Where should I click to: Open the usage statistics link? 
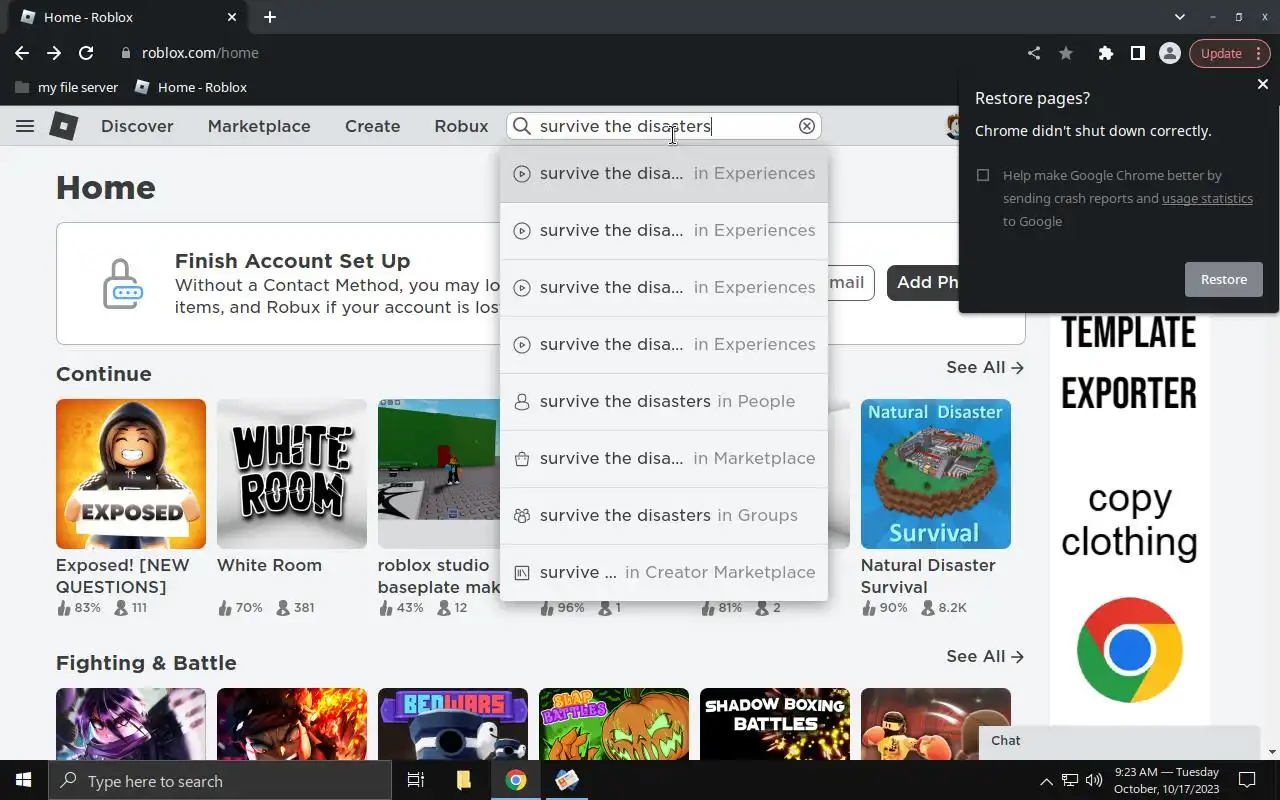(1207, 198)
